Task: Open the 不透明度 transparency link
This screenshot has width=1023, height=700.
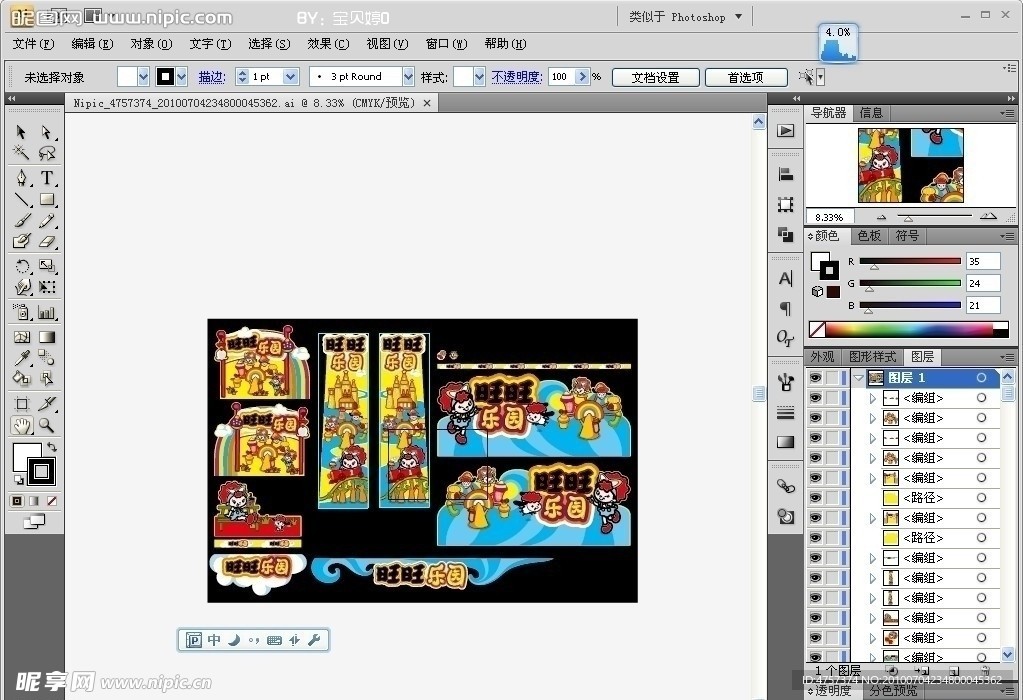Action: pos(517,77)
